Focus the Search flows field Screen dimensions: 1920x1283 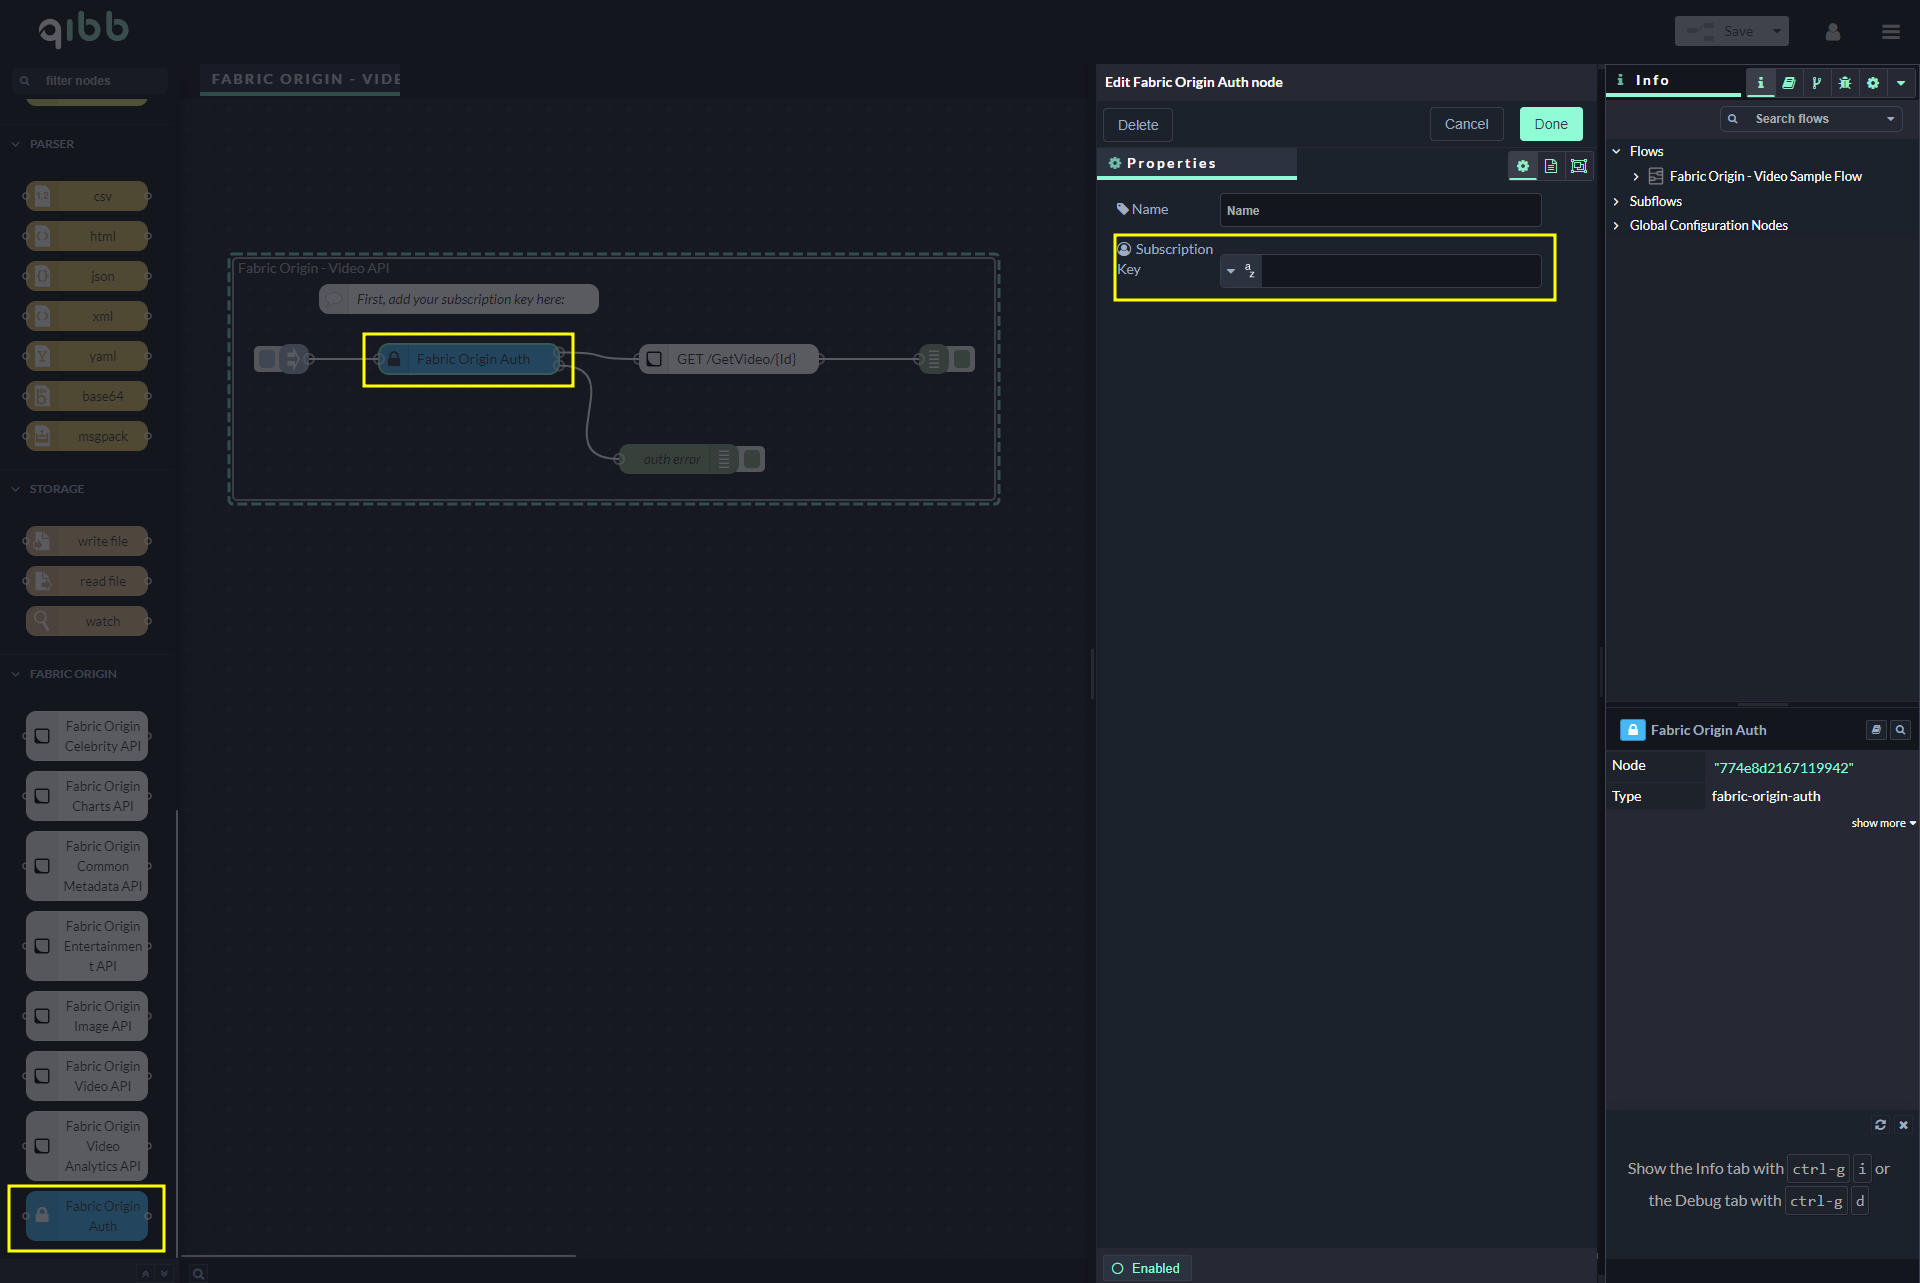click(1810, 119)
